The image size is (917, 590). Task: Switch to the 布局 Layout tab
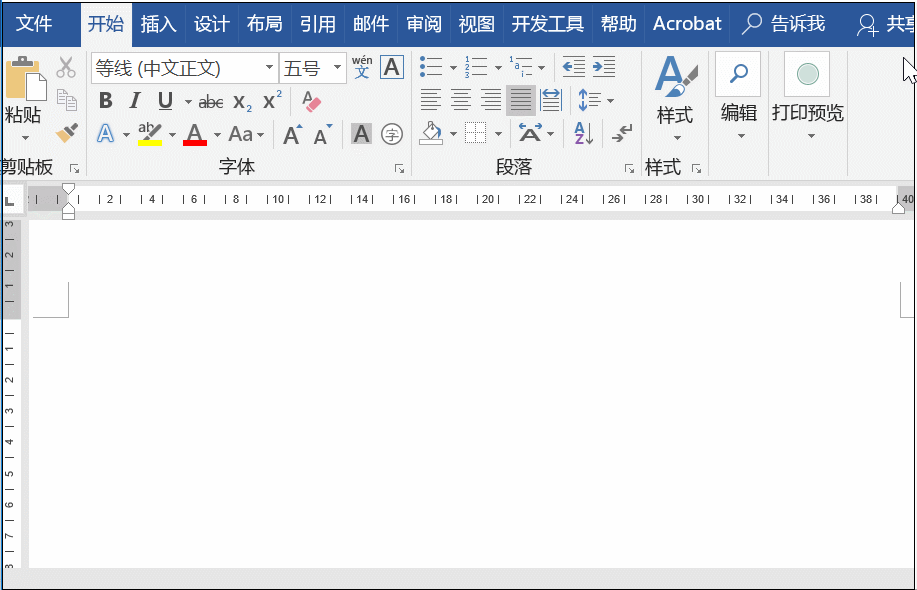[264, 24]
